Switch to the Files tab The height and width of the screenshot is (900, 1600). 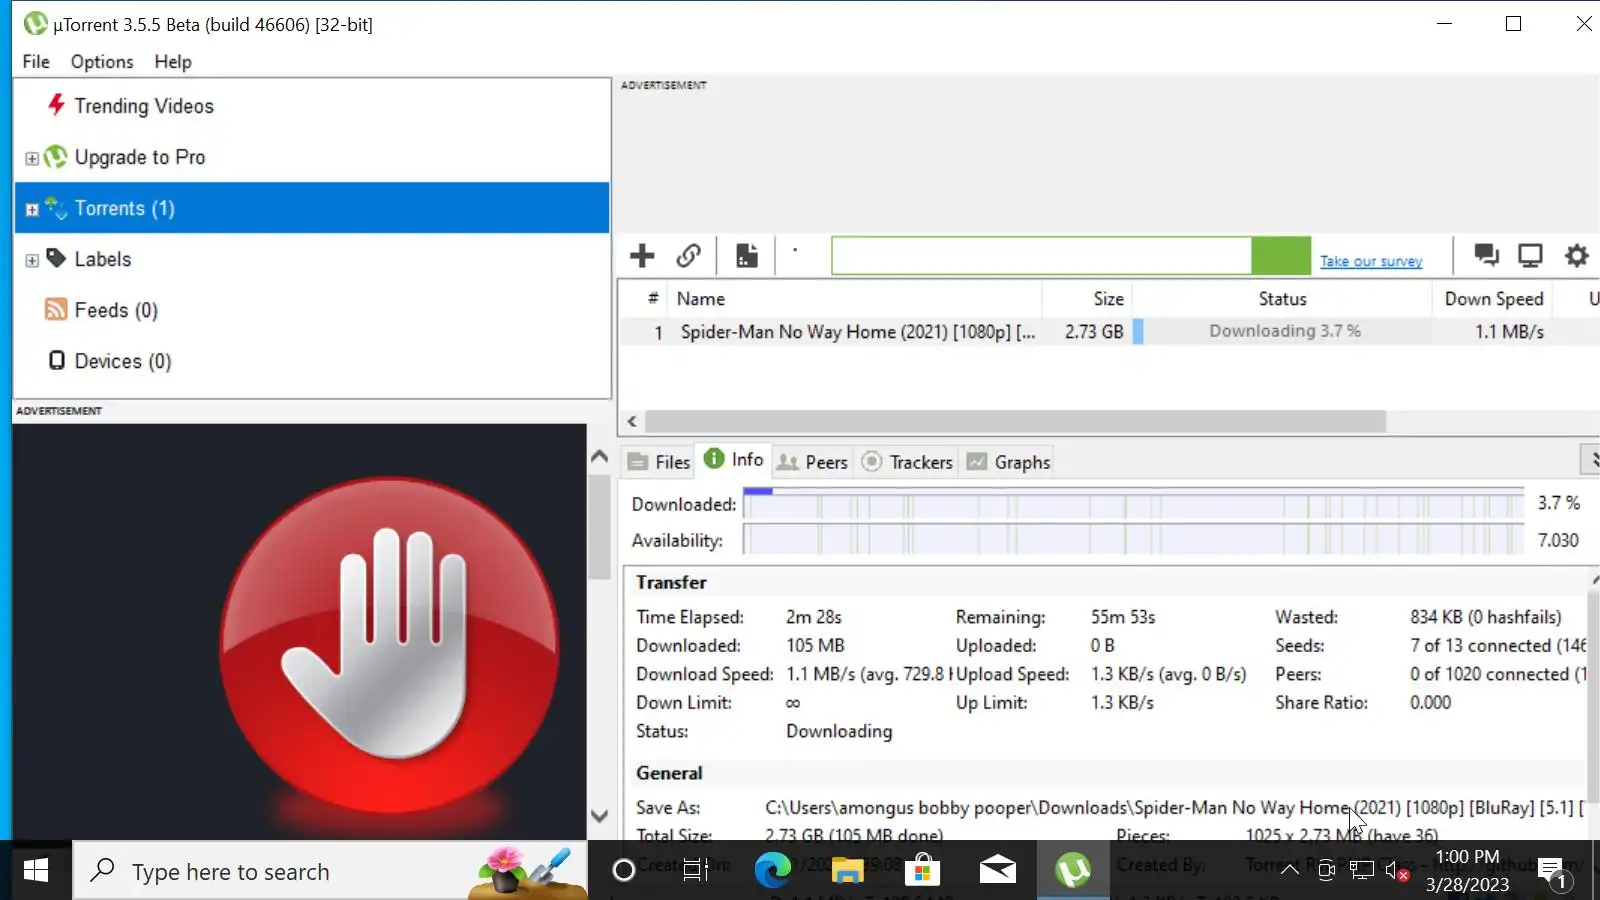pyautogui.click(x=659, y=462)
